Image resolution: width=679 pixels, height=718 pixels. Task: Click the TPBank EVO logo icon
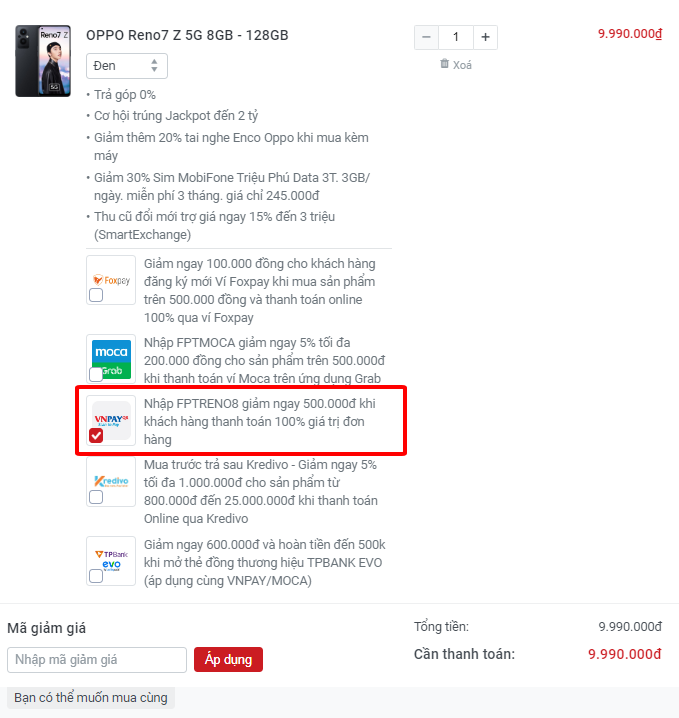click(x=111, y=561)
